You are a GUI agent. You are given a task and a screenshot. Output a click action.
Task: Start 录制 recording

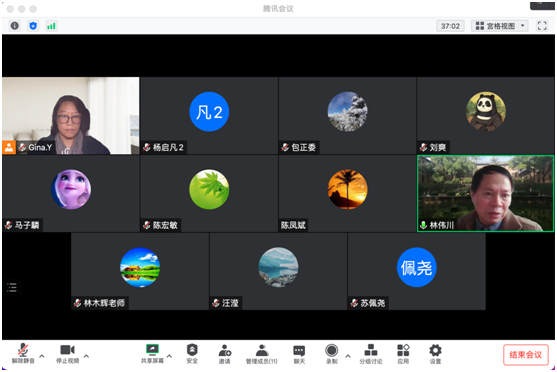pos(331,353)
